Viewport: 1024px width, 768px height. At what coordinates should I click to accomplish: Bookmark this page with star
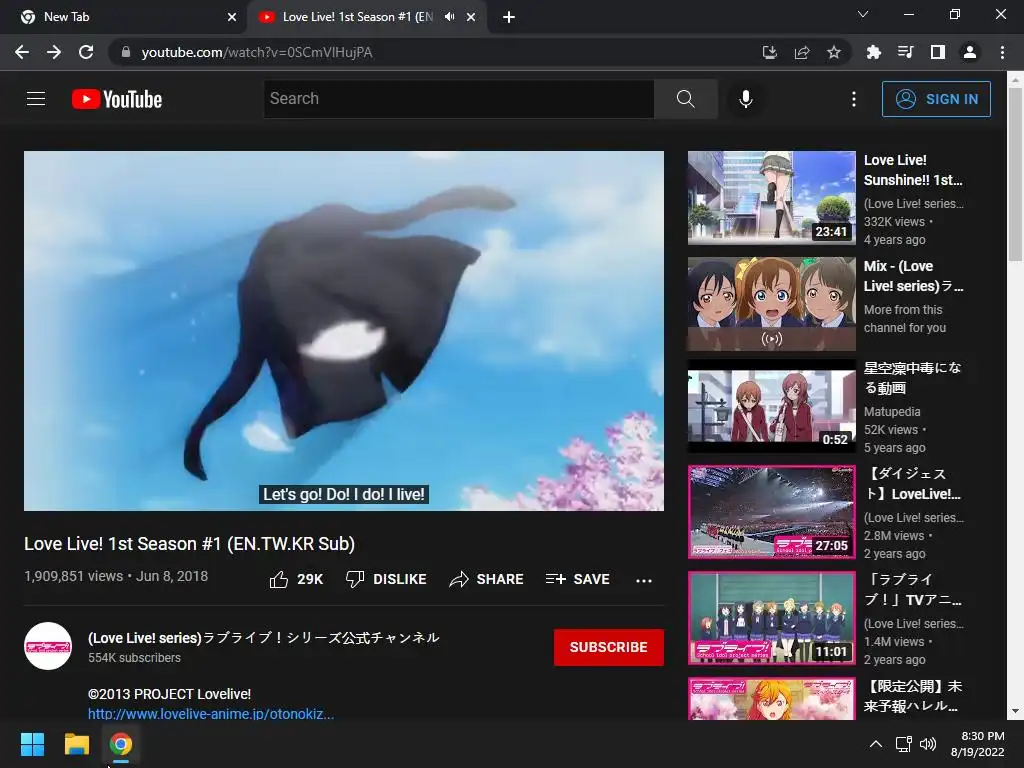(x=834, y=52)
